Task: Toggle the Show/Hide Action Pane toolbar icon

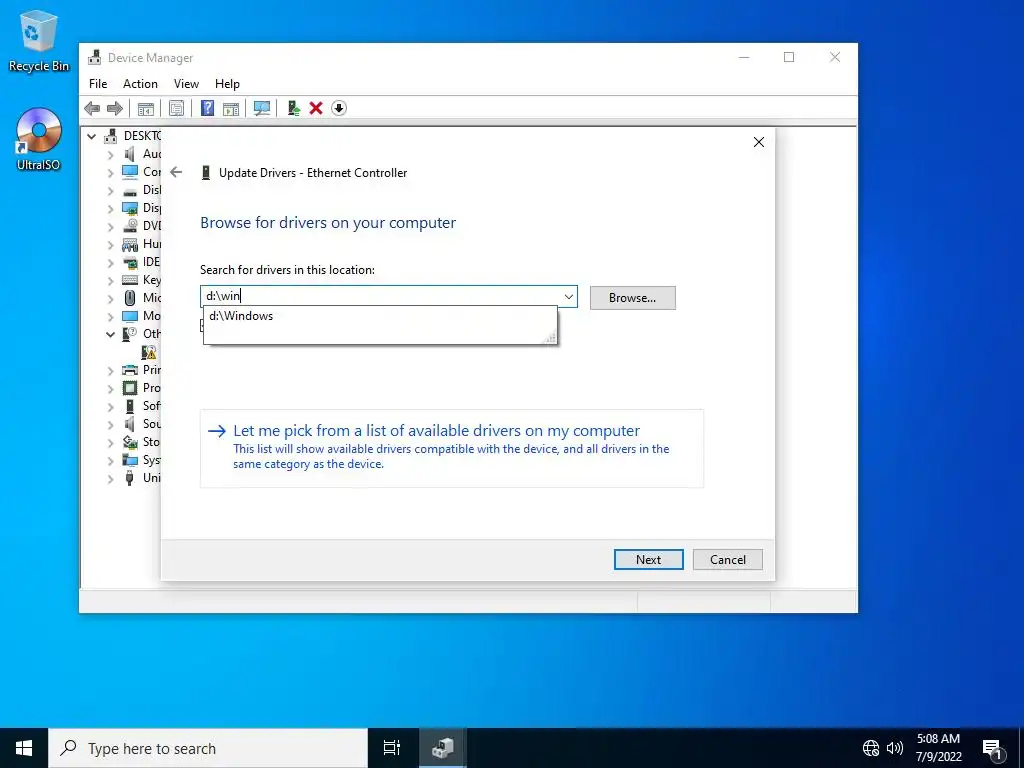Action: point(231,108)
